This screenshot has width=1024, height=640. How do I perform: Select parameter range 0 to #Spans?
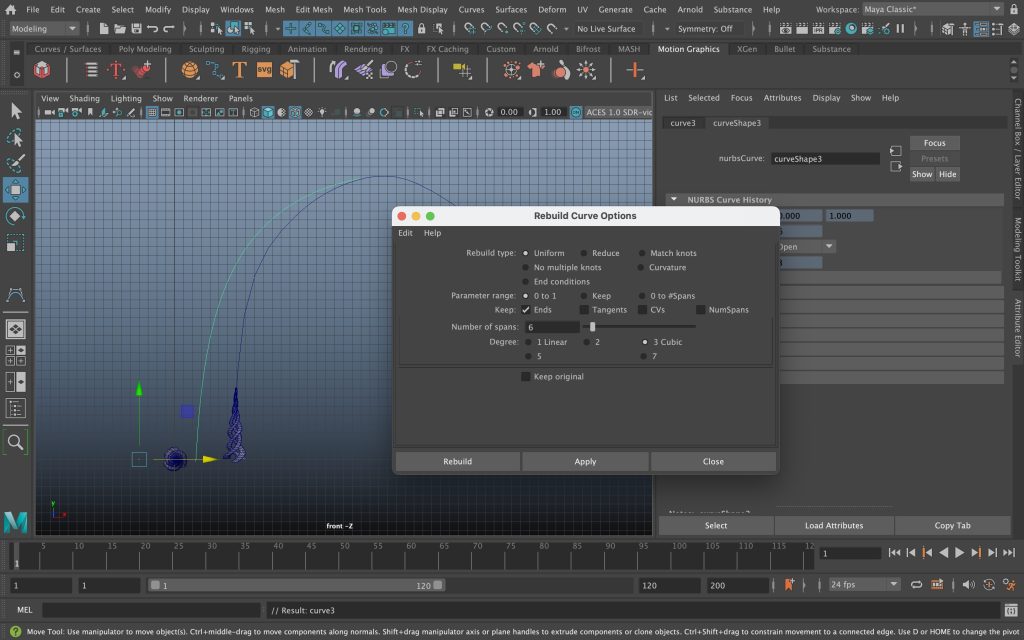pos(642,296)
